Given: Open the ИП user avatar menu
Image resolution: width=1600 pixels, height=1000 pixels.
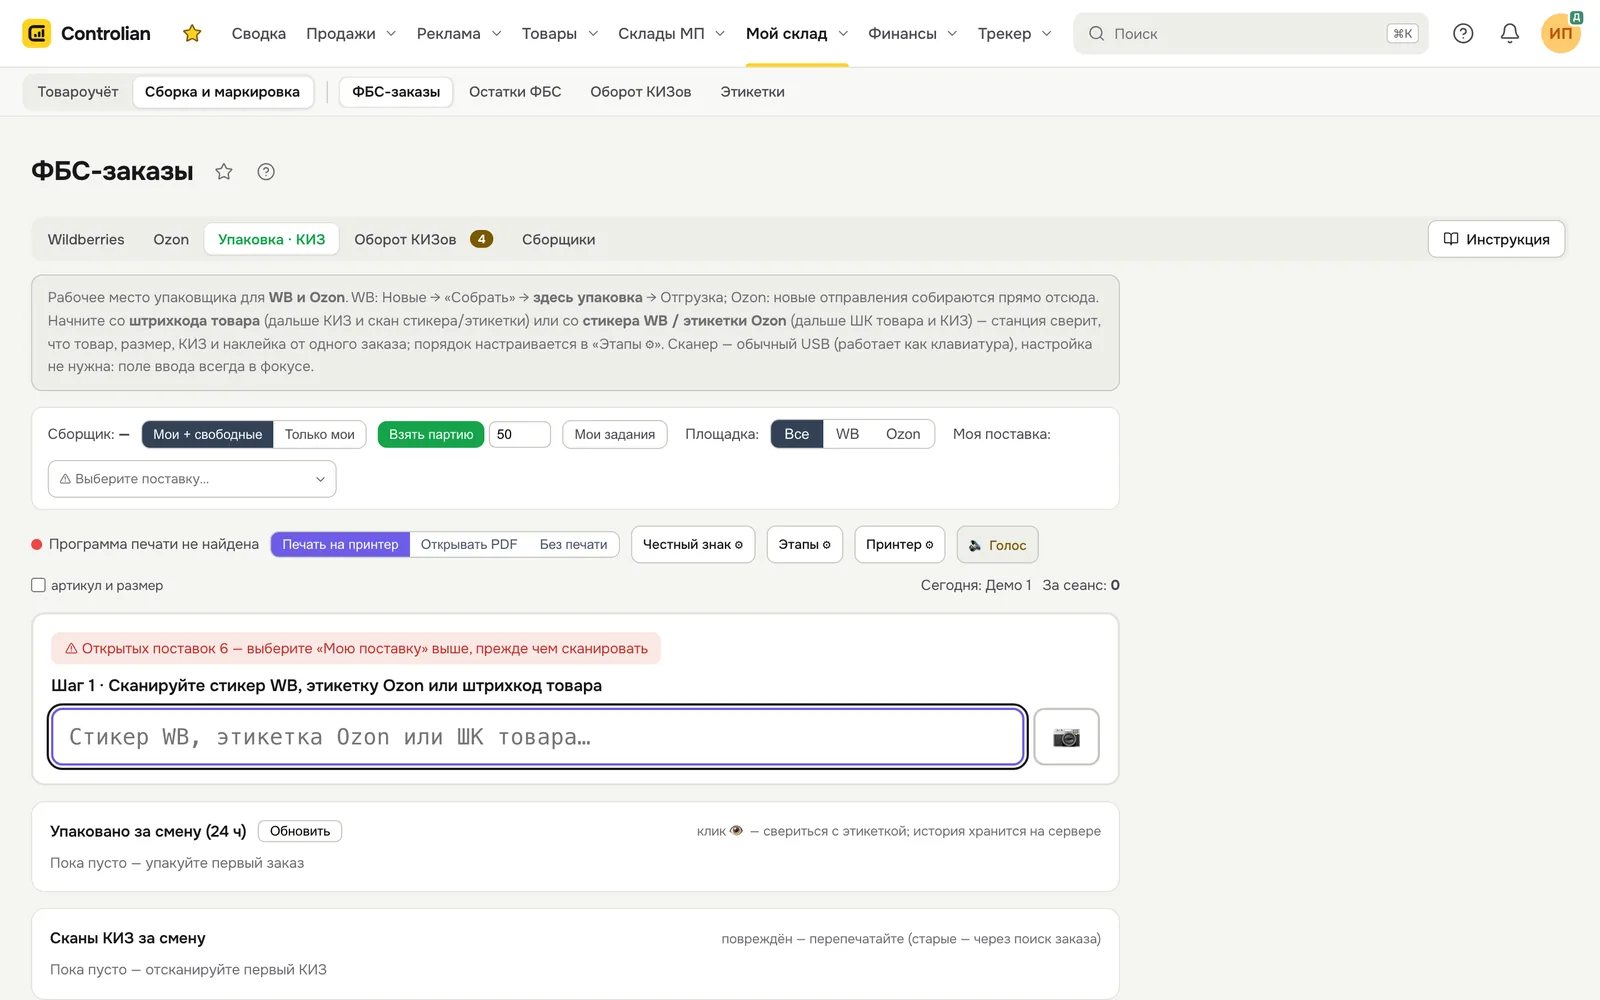Looking at the screenshot, I should coord(1561,33).
